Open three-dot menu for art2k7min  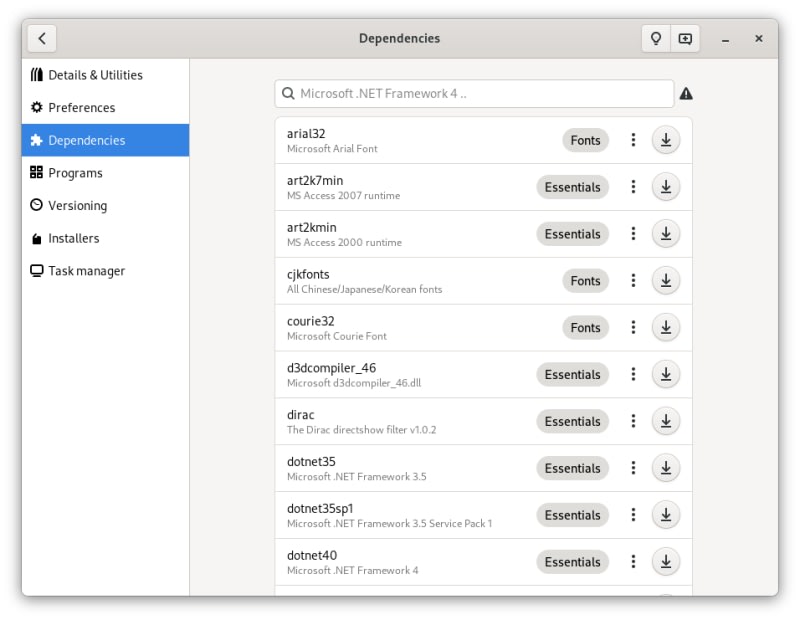(633, 187)
